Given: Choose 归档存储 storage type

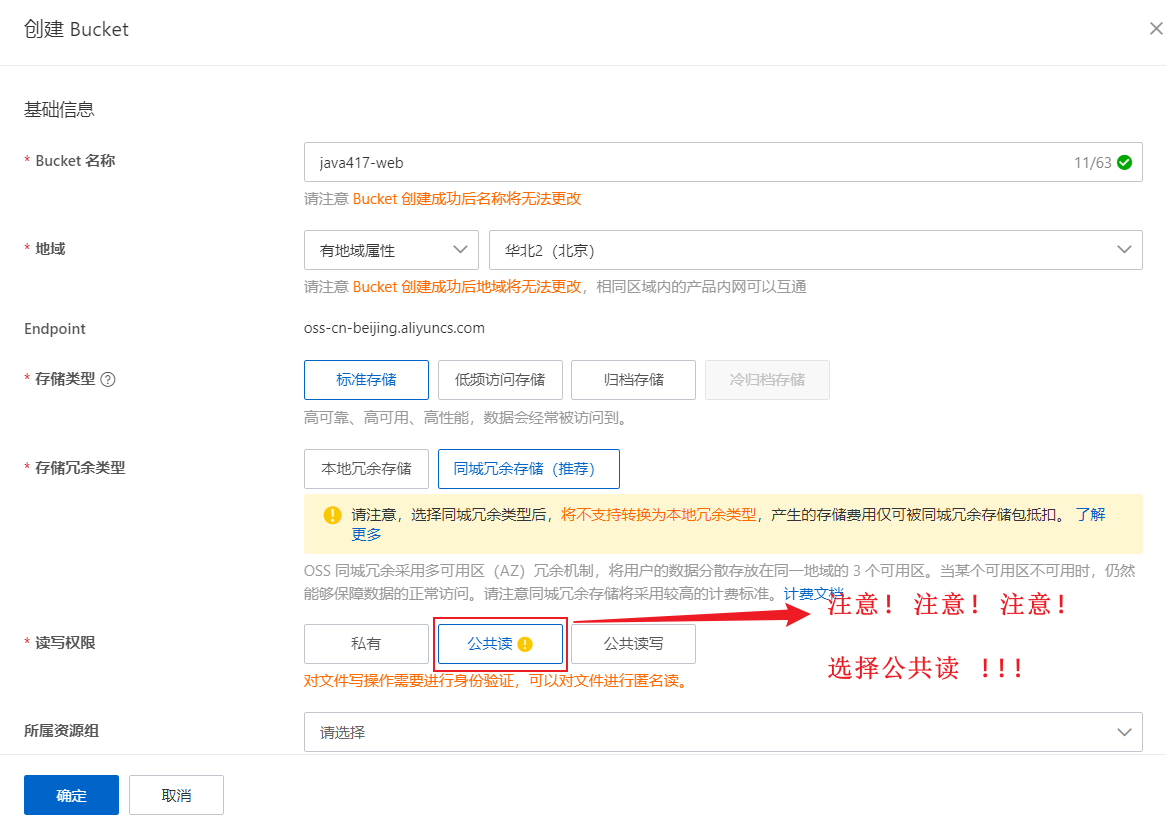Looking at the screenshot, I should (634, 380).
